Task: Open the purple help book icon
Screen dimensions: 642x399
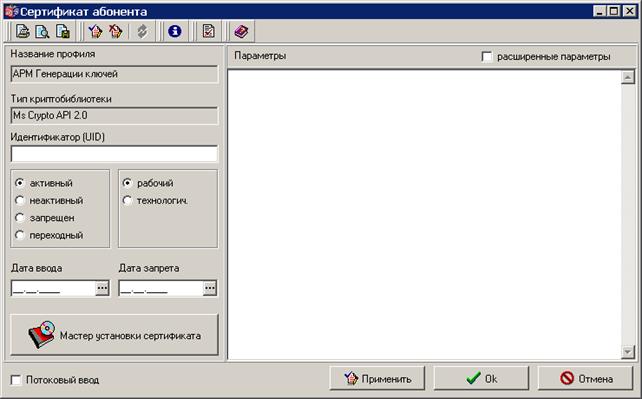Action: tap(241, 32)
